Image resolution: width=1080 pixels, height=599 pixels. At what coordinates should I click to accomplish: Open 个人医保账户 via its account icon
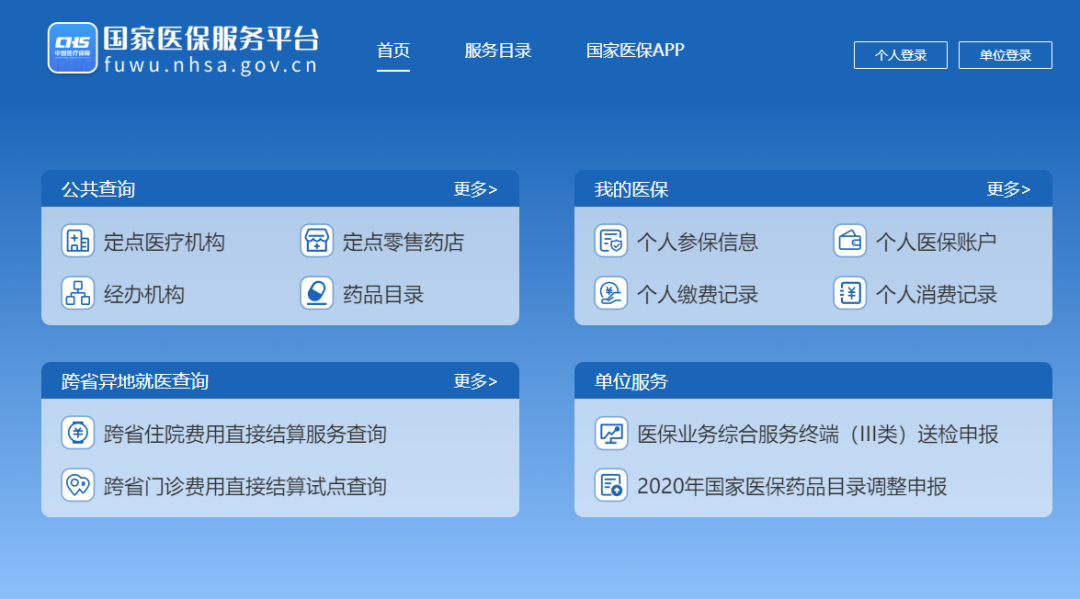click(849, 241)
